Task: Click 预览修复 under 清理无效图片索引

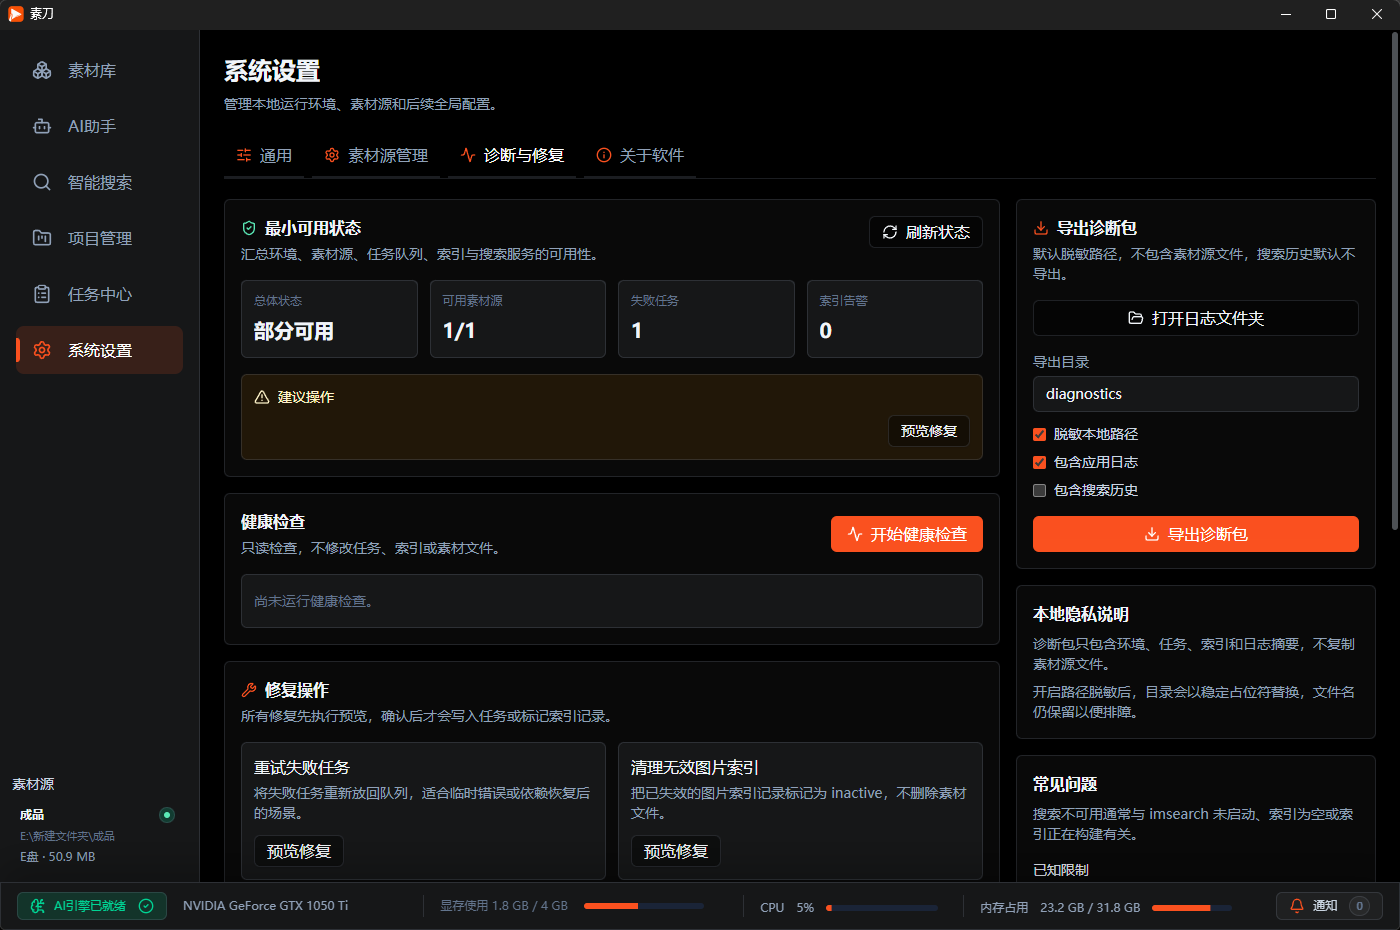Action: point(676,851)
